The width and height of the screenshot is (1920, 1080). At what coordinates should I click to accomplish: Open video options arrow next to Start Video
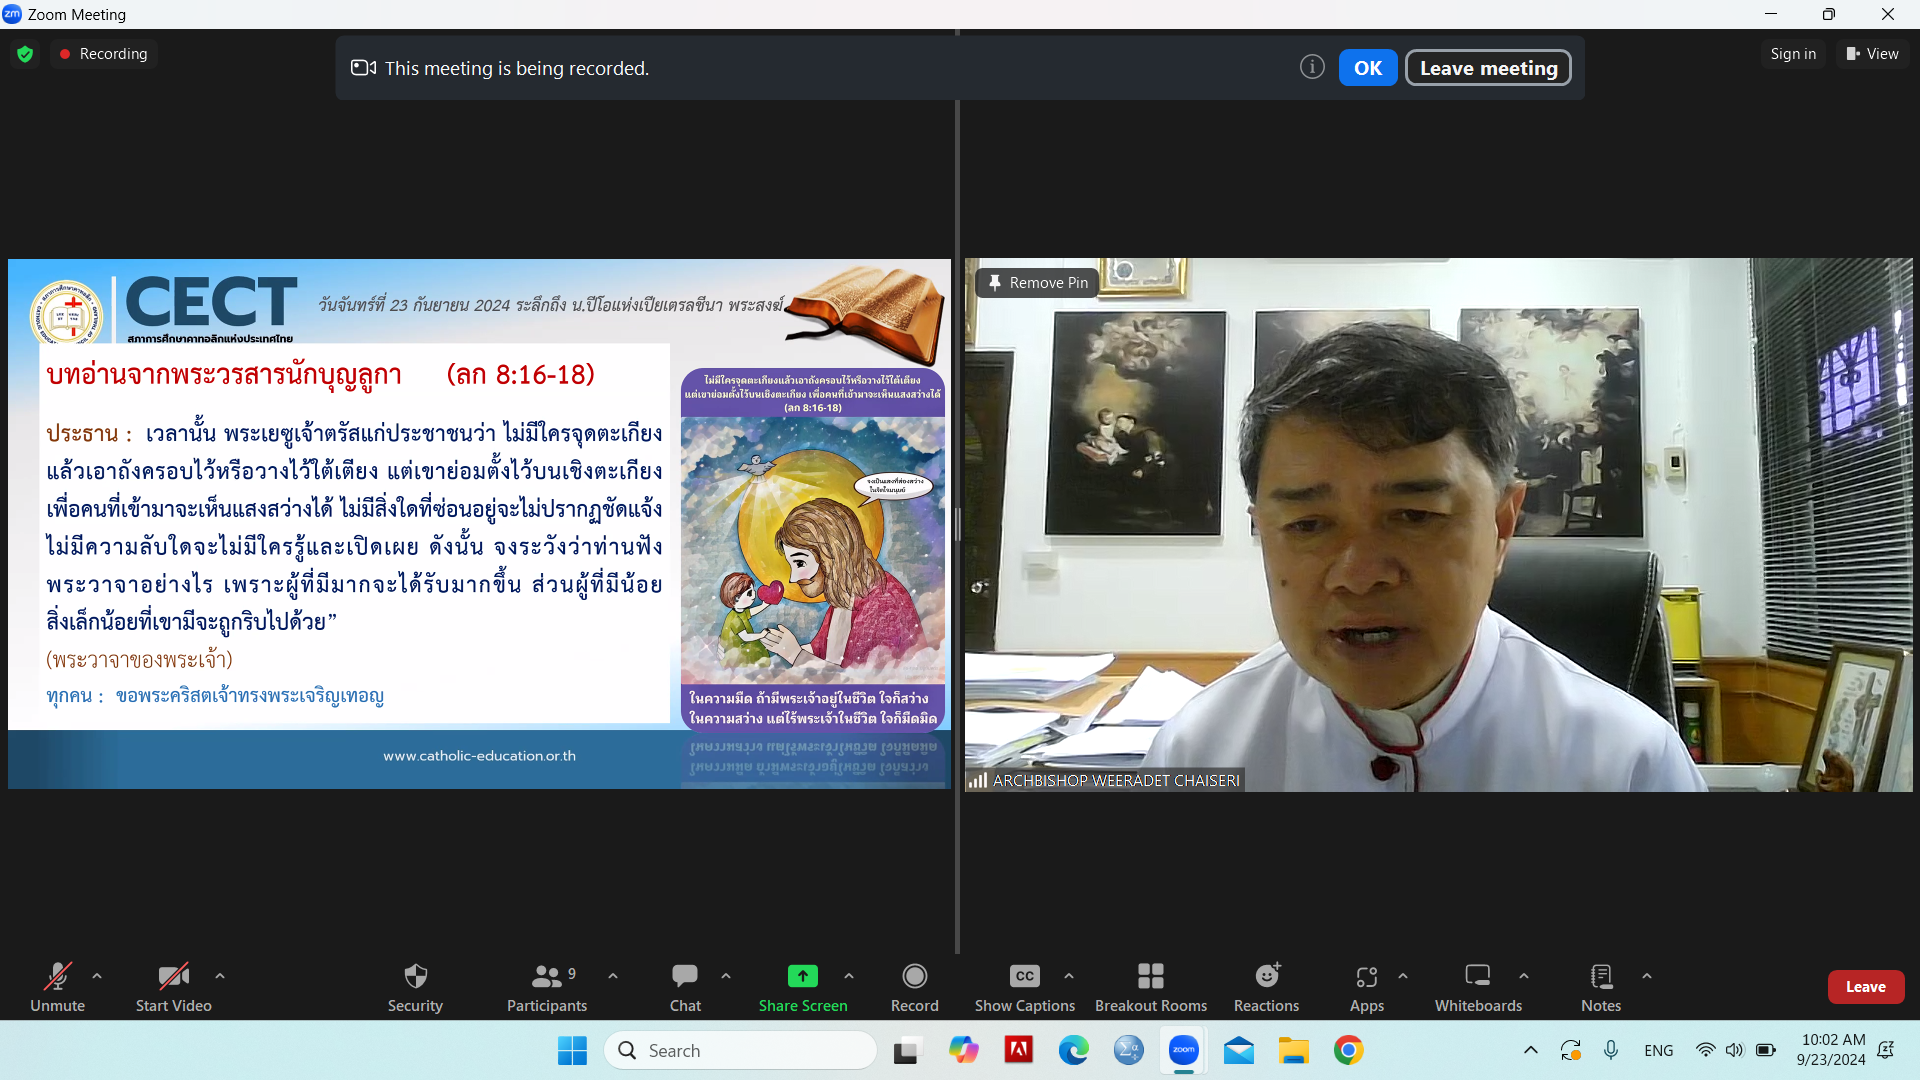(x=220, y=975)
